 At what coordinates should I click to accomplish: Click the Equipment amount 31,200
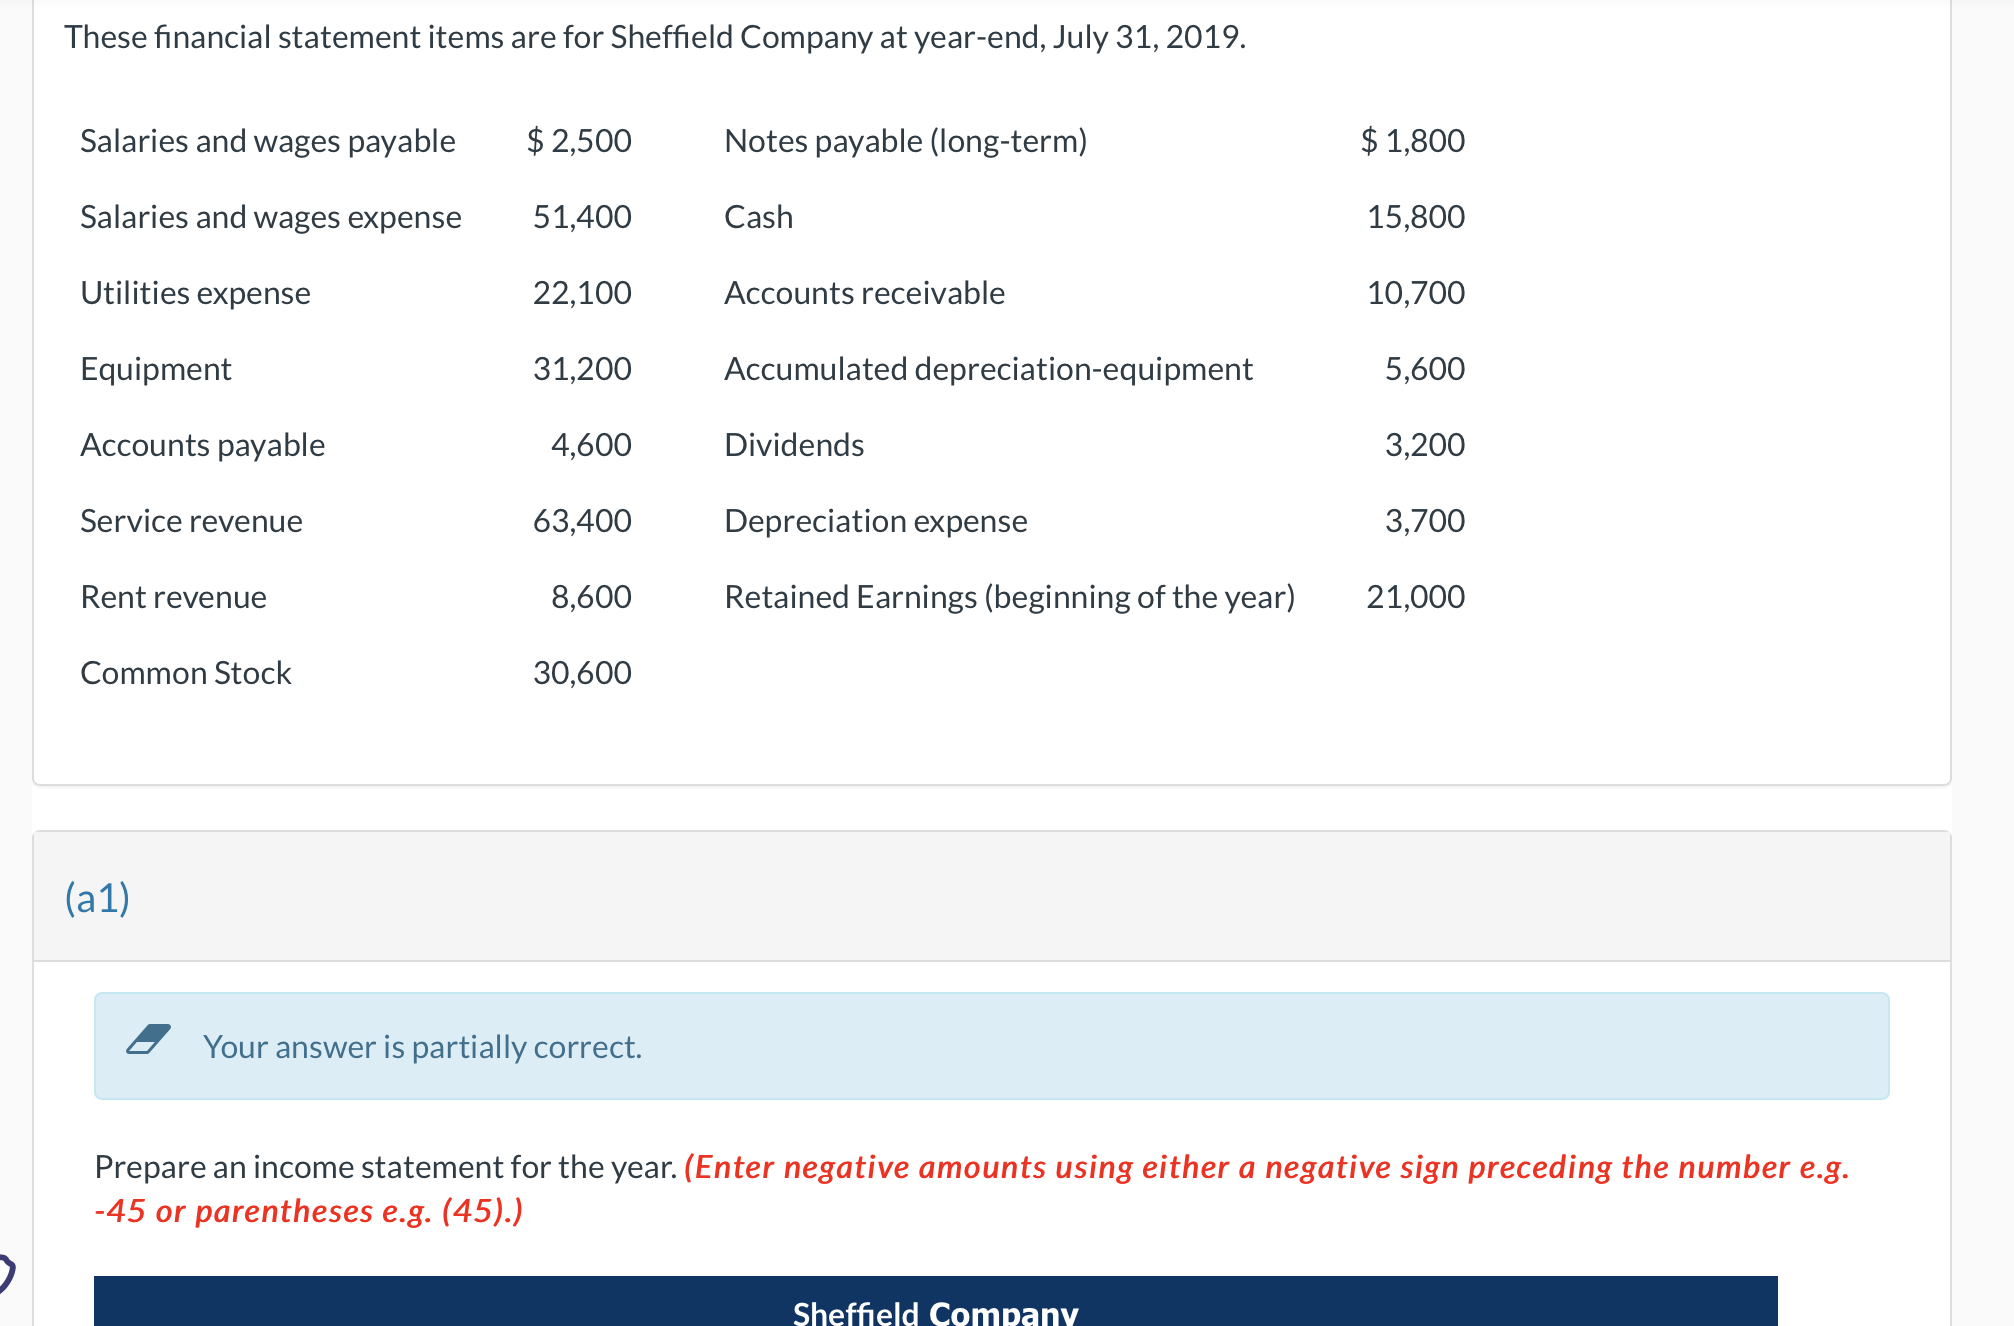point(581,369)
